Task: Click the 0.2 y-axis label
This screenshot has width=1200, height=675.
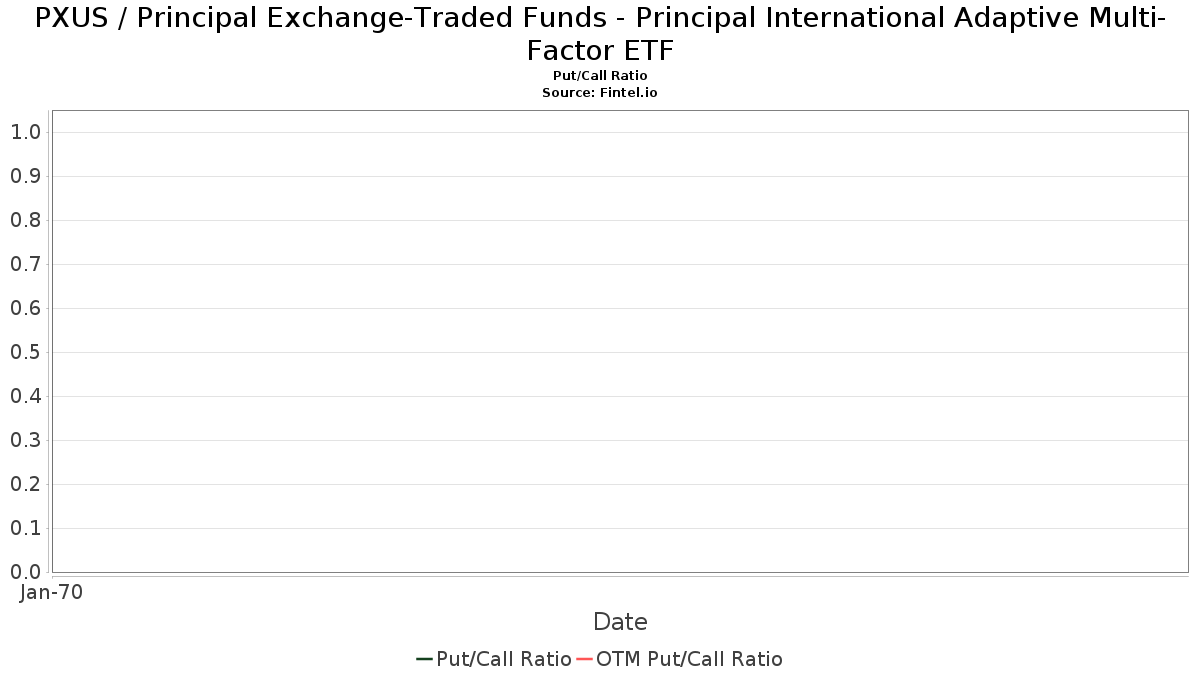Action: (x=25, y=484)
